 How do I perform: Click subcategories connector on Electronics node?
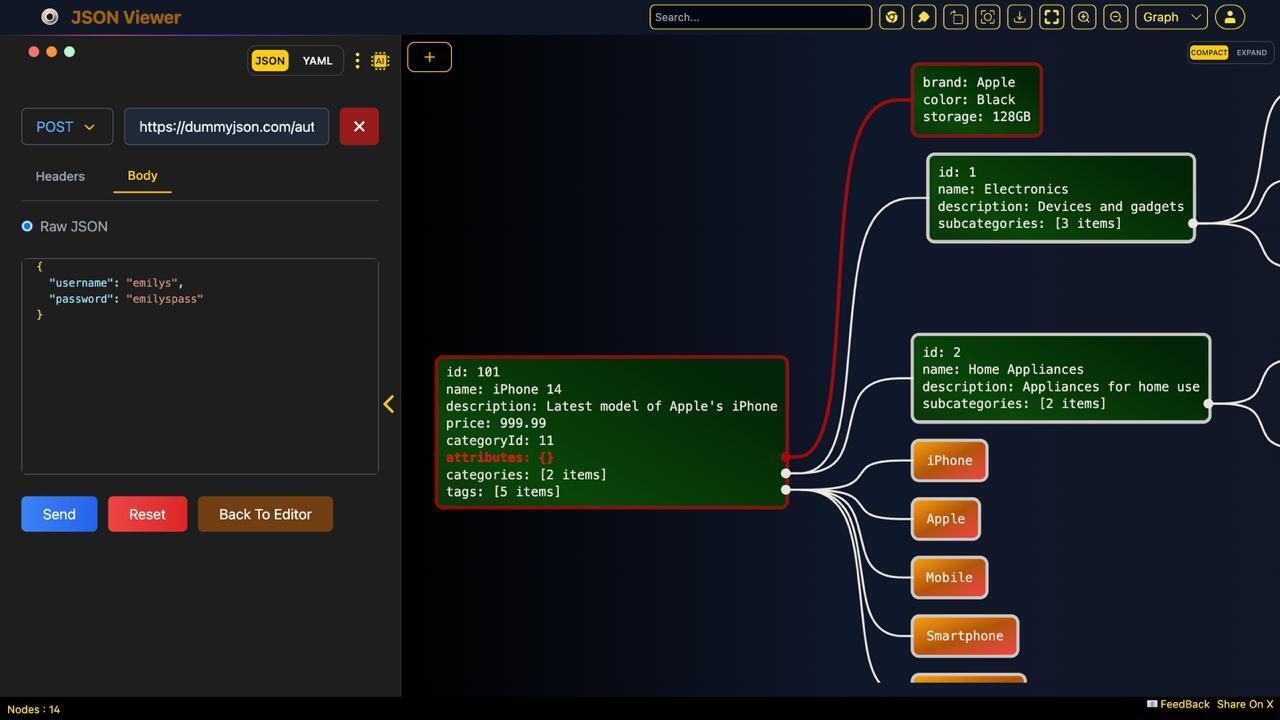(1192, 224)
